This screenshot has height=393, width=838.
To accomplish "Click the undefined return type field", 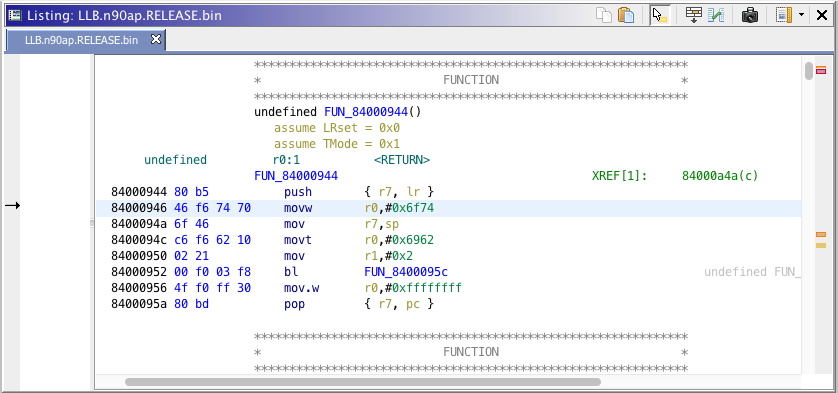I will 175,160.
